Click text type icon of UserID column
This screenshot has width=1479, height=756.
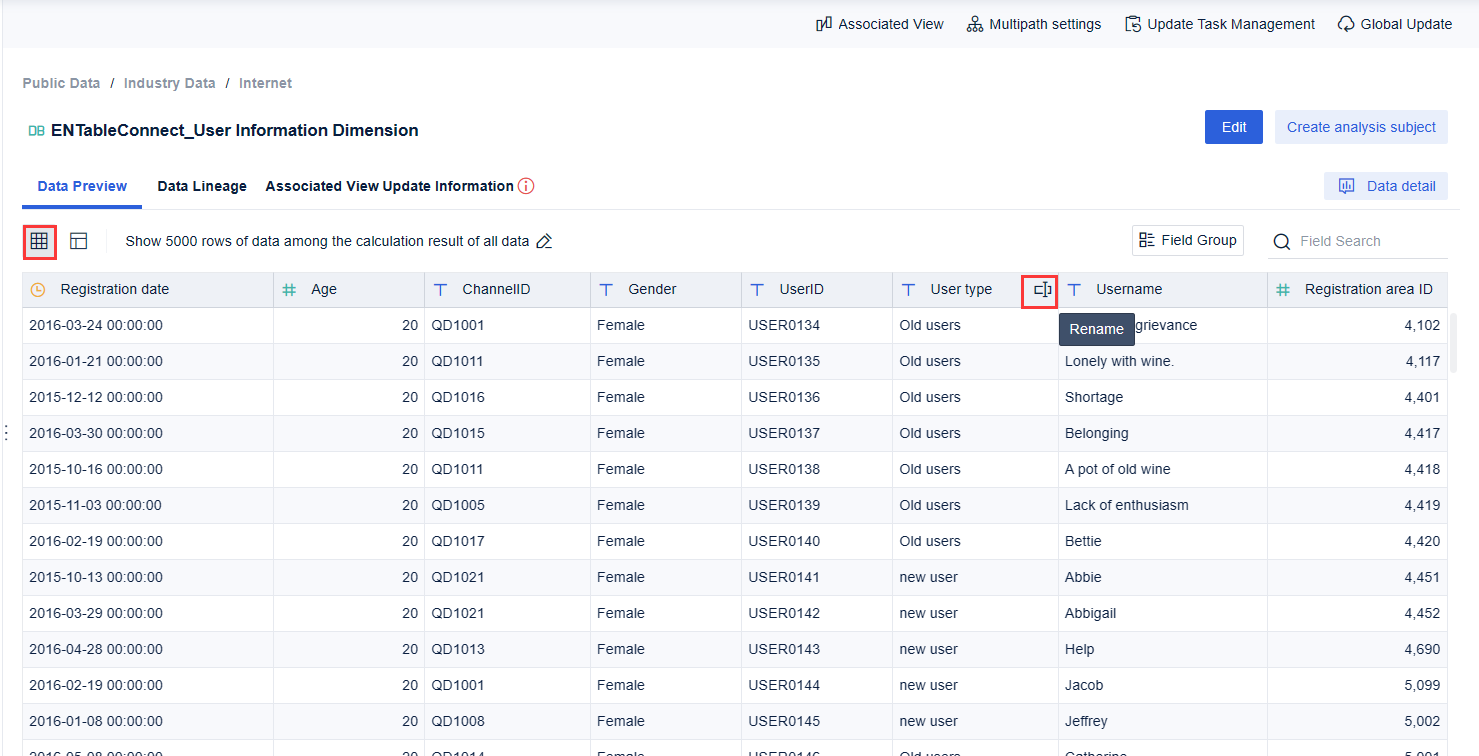757,290
